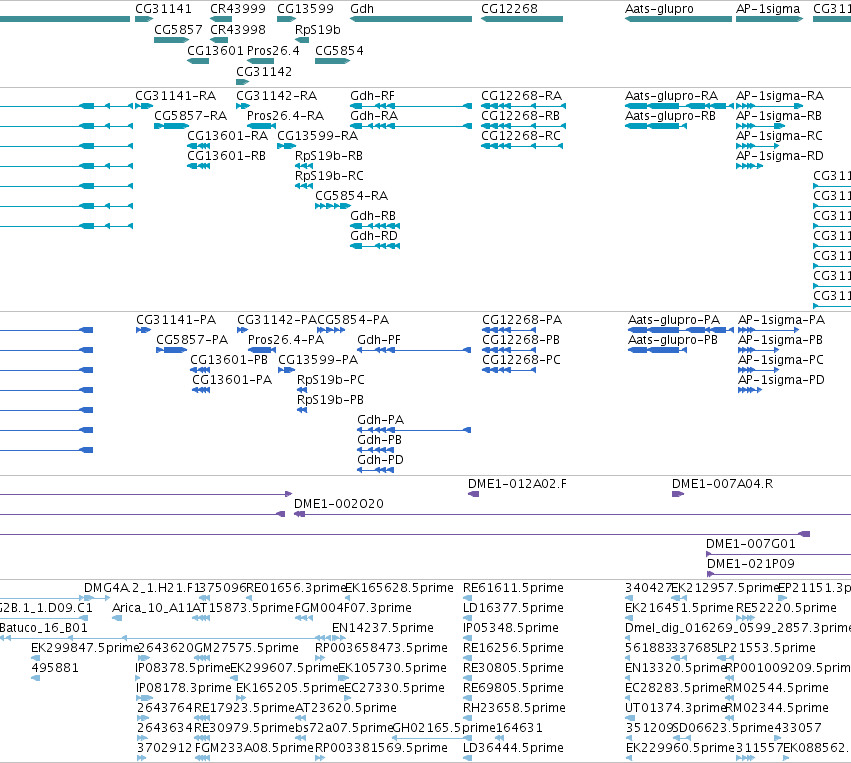This screenshot has height=763, width=851.
Task: Click the CG12268 gene bar
Action: [x=522, y=19]
